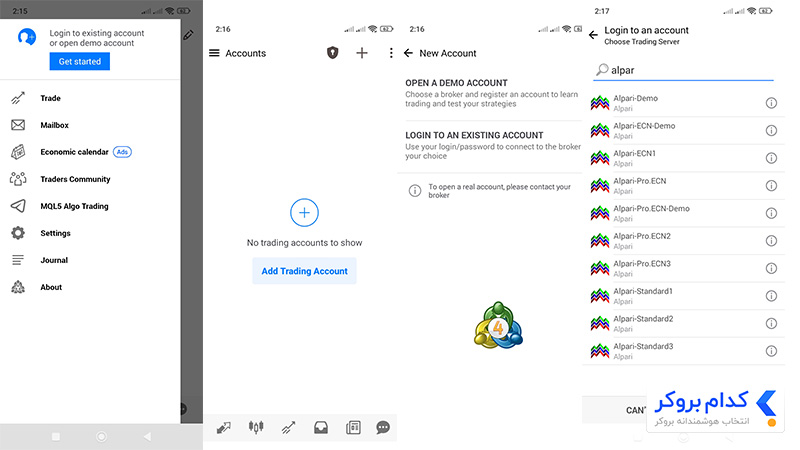
Task: Open hamburger menu on Accounts screen
Action: [214, 53]
